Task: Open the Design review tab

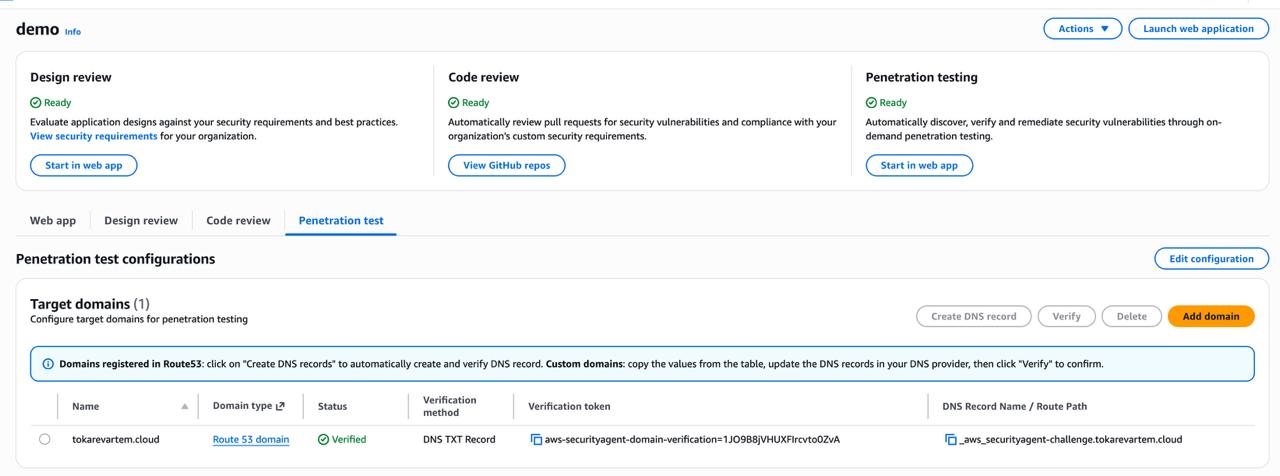Action: 141,221
